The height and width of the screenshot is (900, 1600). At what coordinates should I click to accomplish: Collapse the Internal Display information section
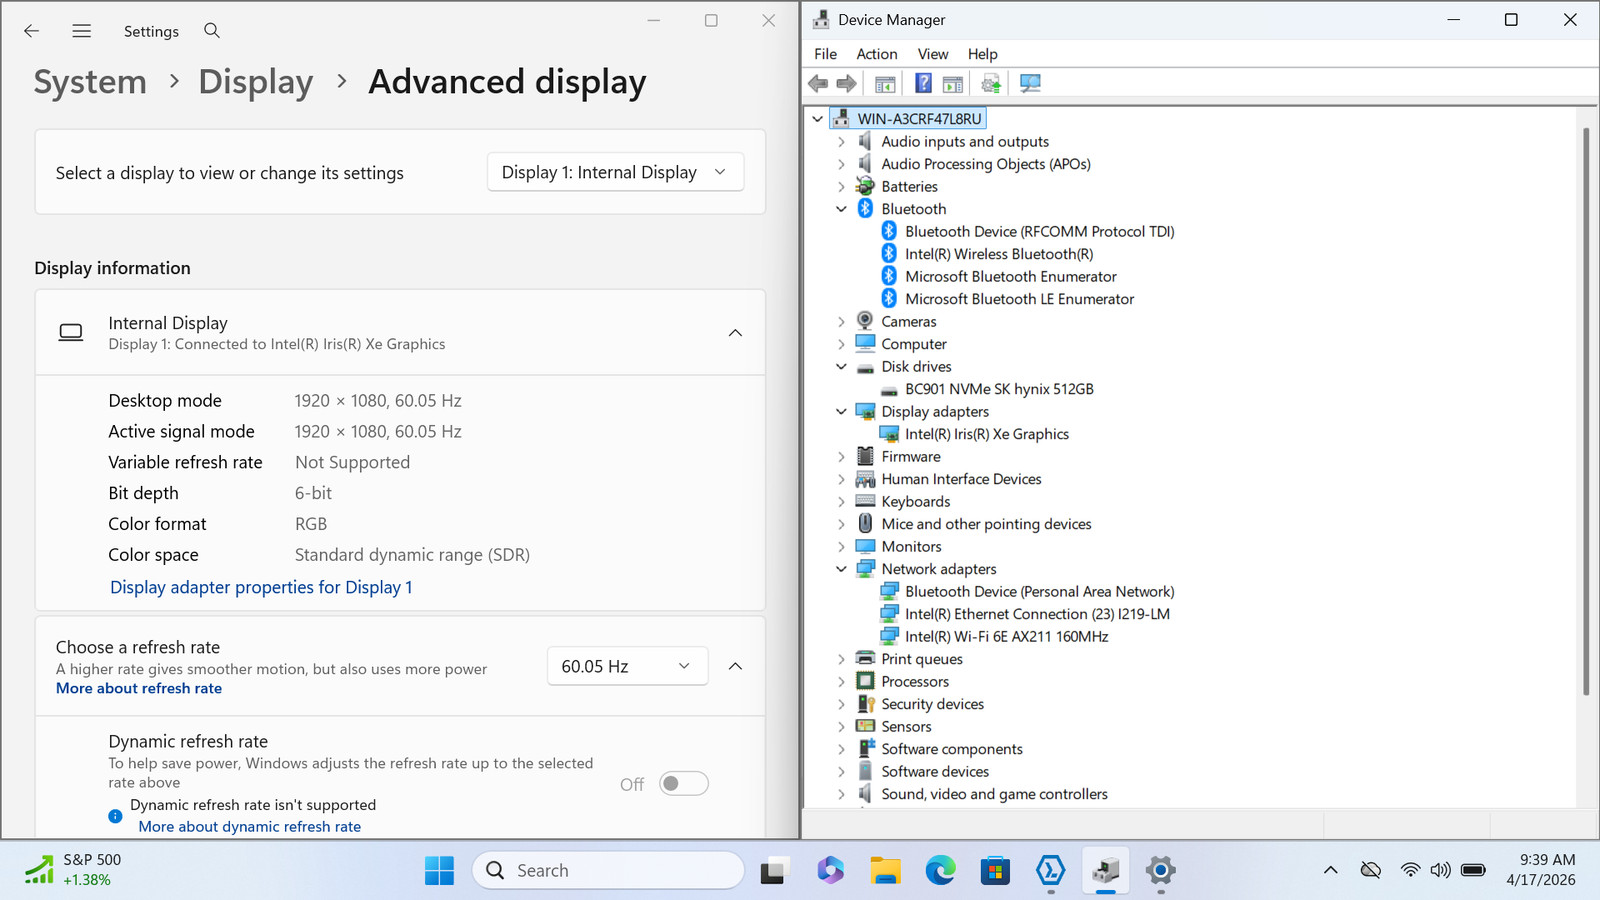(735, 333)
